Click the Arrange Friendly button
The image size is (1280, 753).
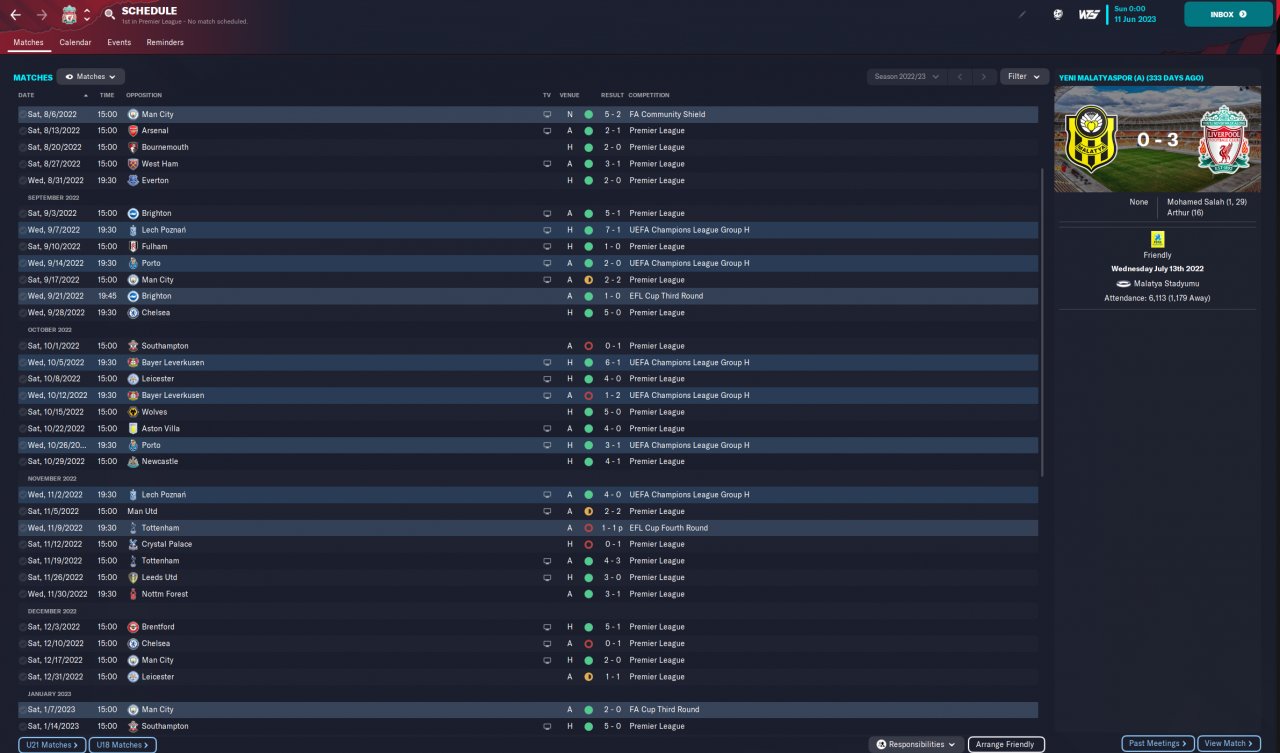point(1006,744)
